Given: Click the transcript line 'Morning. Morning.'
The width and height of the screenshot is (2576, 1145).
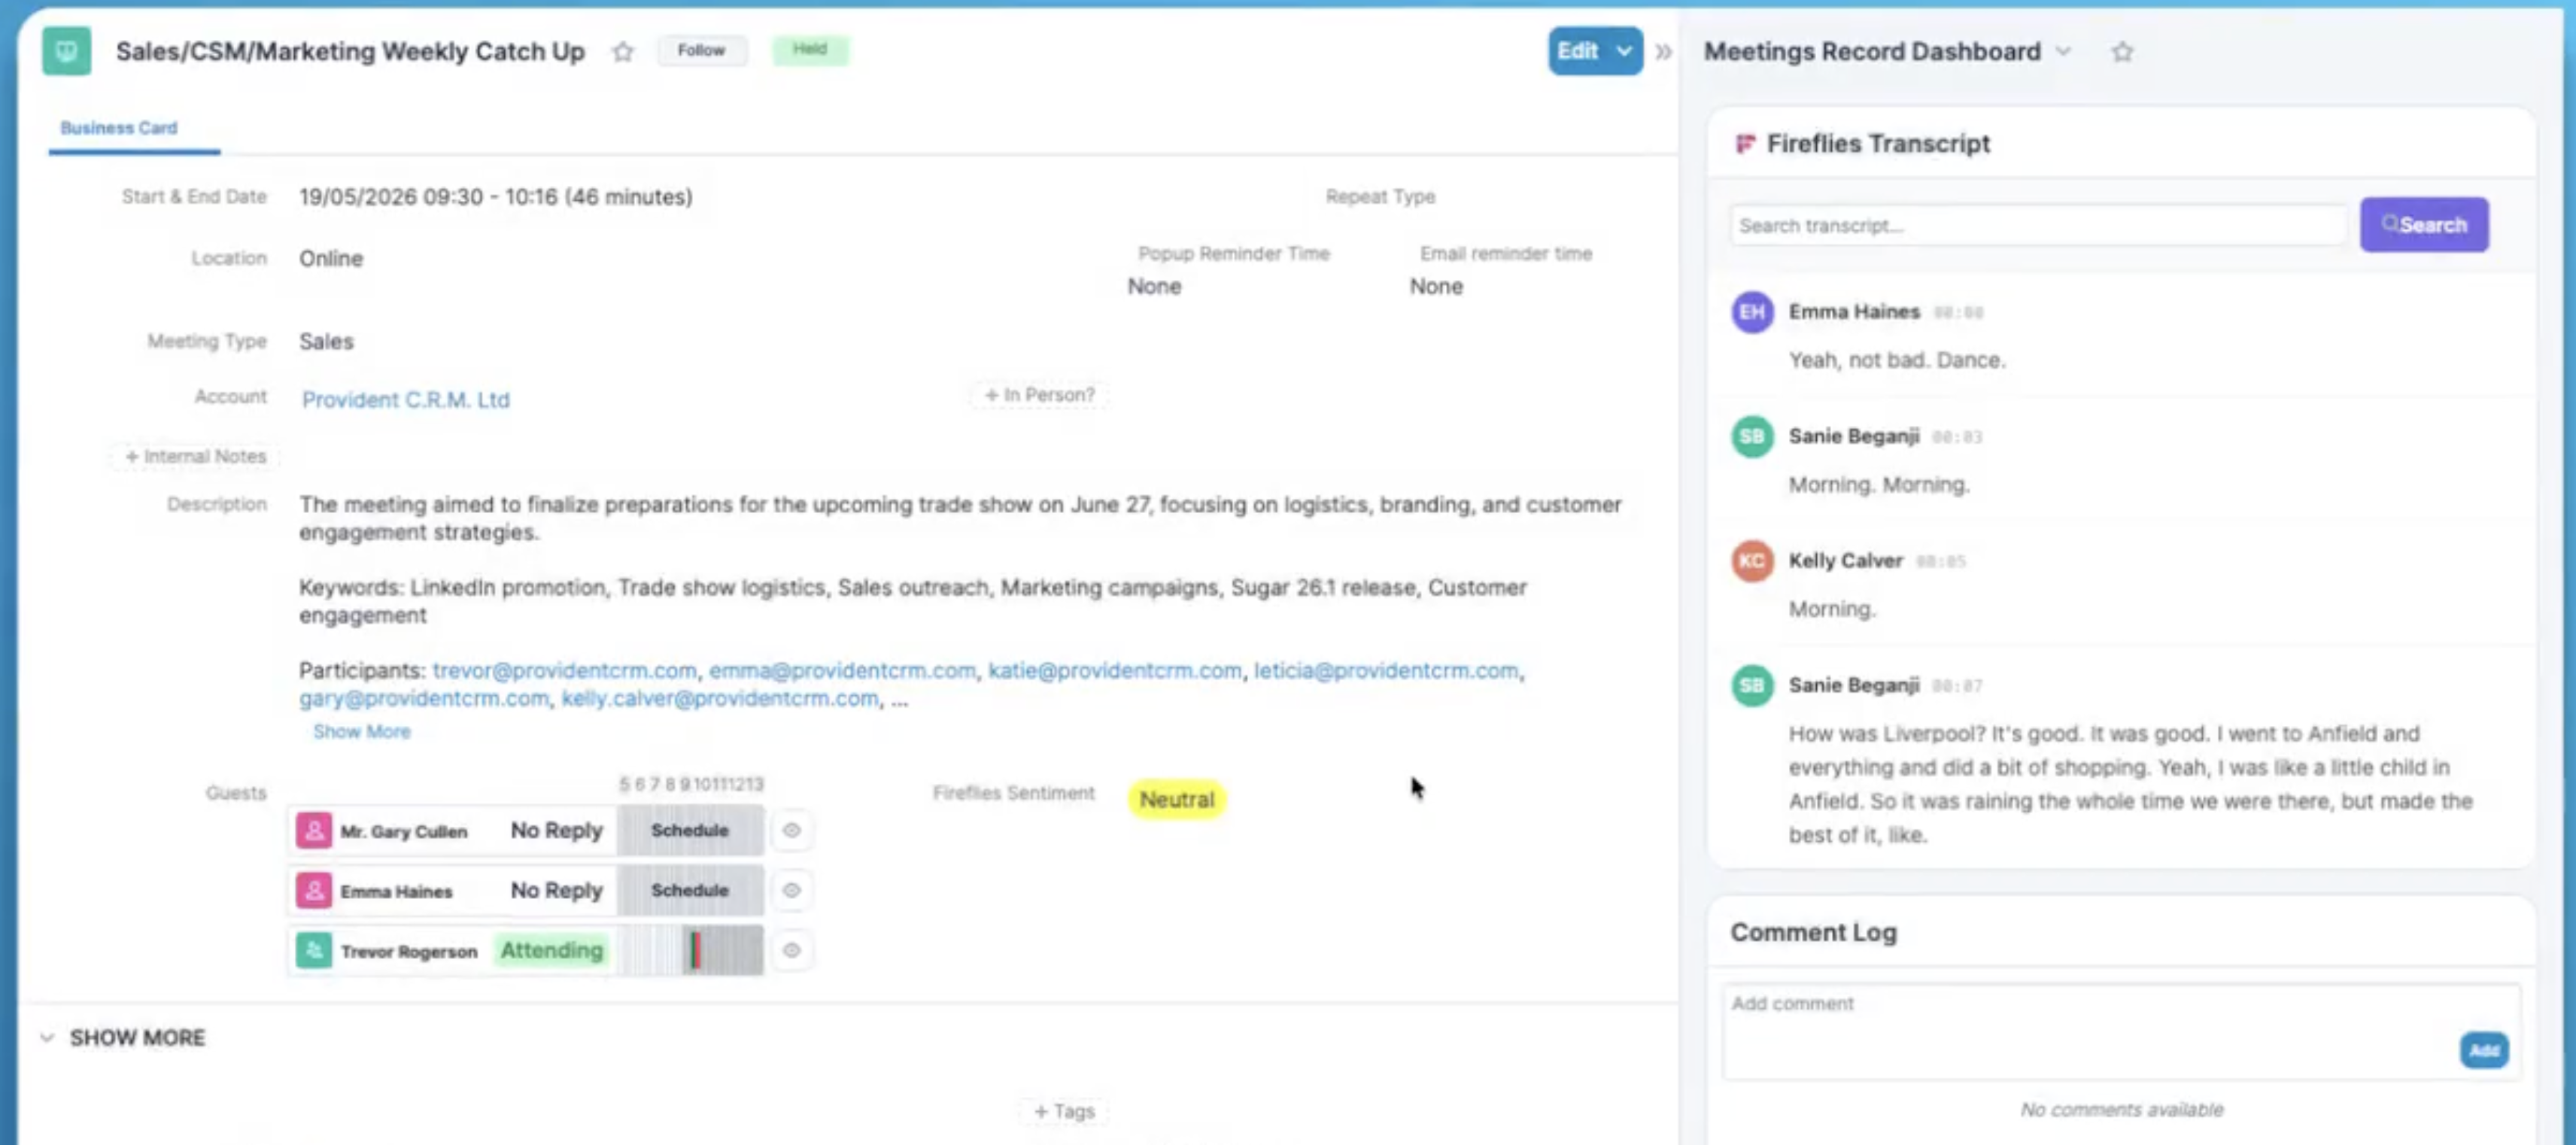Looking at the screenshot, I should coord(1879,485).
